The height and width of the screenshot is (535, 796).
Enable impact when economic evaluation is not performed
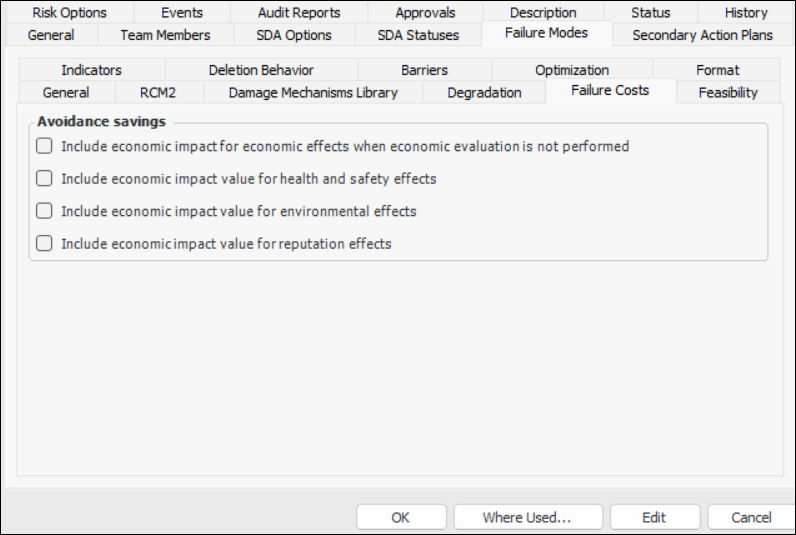click(44, 146)
